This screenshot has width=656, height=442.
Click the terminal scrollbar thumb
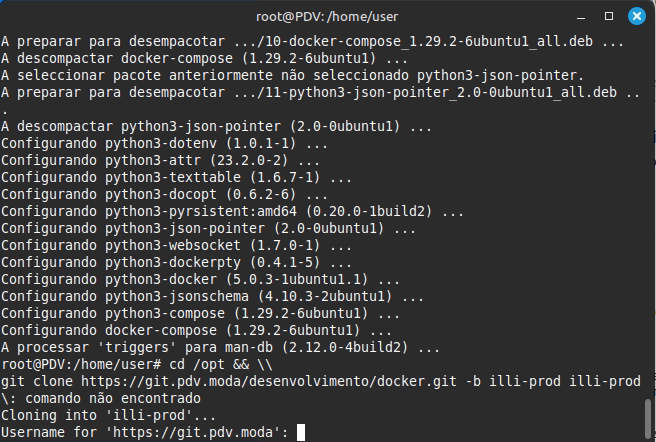tap(648, 419)
